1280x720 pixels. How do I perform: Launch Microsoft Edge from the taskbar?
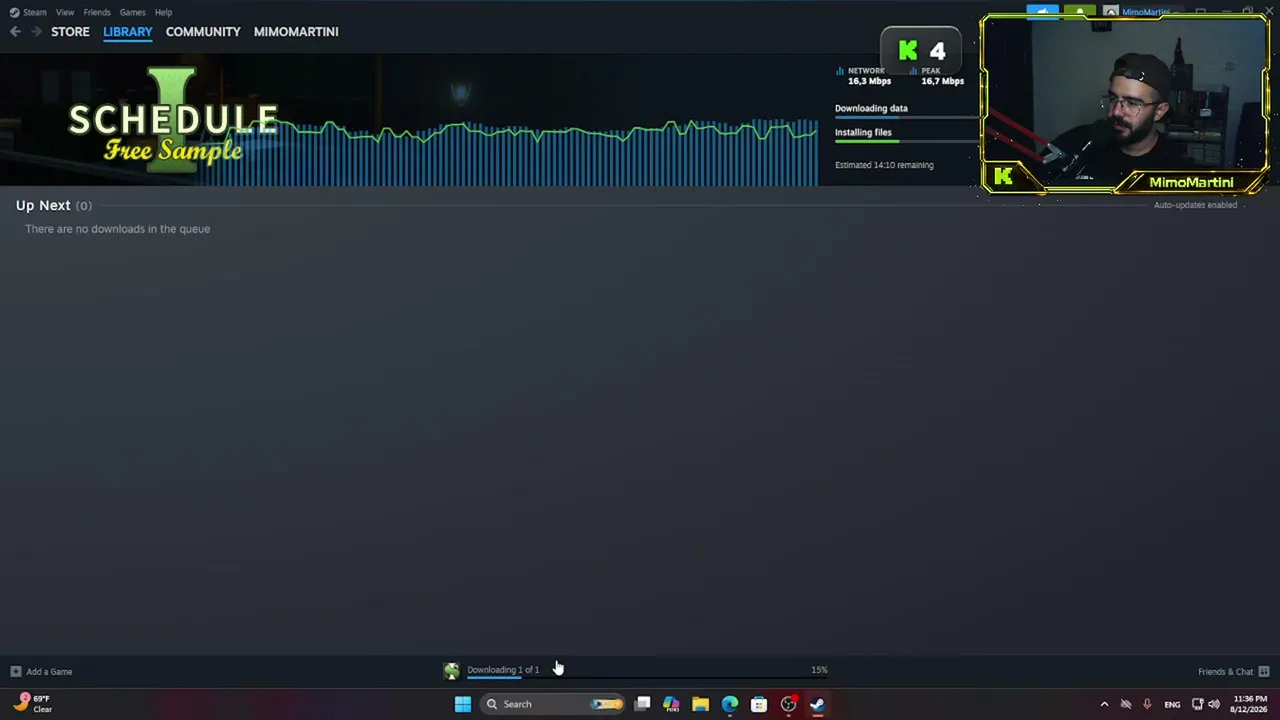coord(730,704)
